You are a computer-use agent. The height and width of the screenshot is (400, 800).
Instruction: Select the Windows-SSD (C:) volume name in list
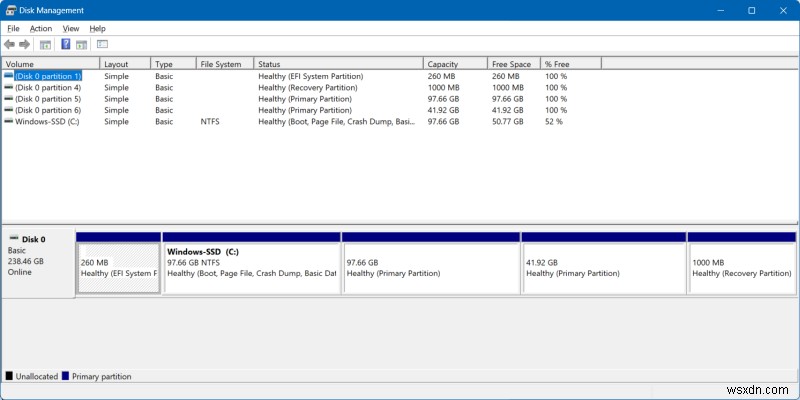tap(47, 121)
